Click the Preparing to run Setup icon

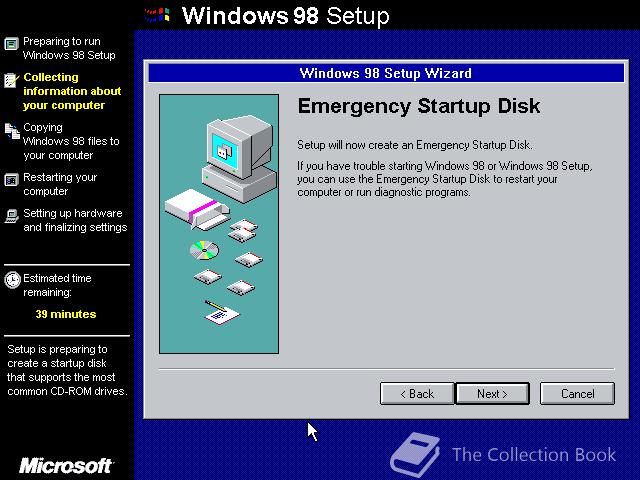click(11, 43)
